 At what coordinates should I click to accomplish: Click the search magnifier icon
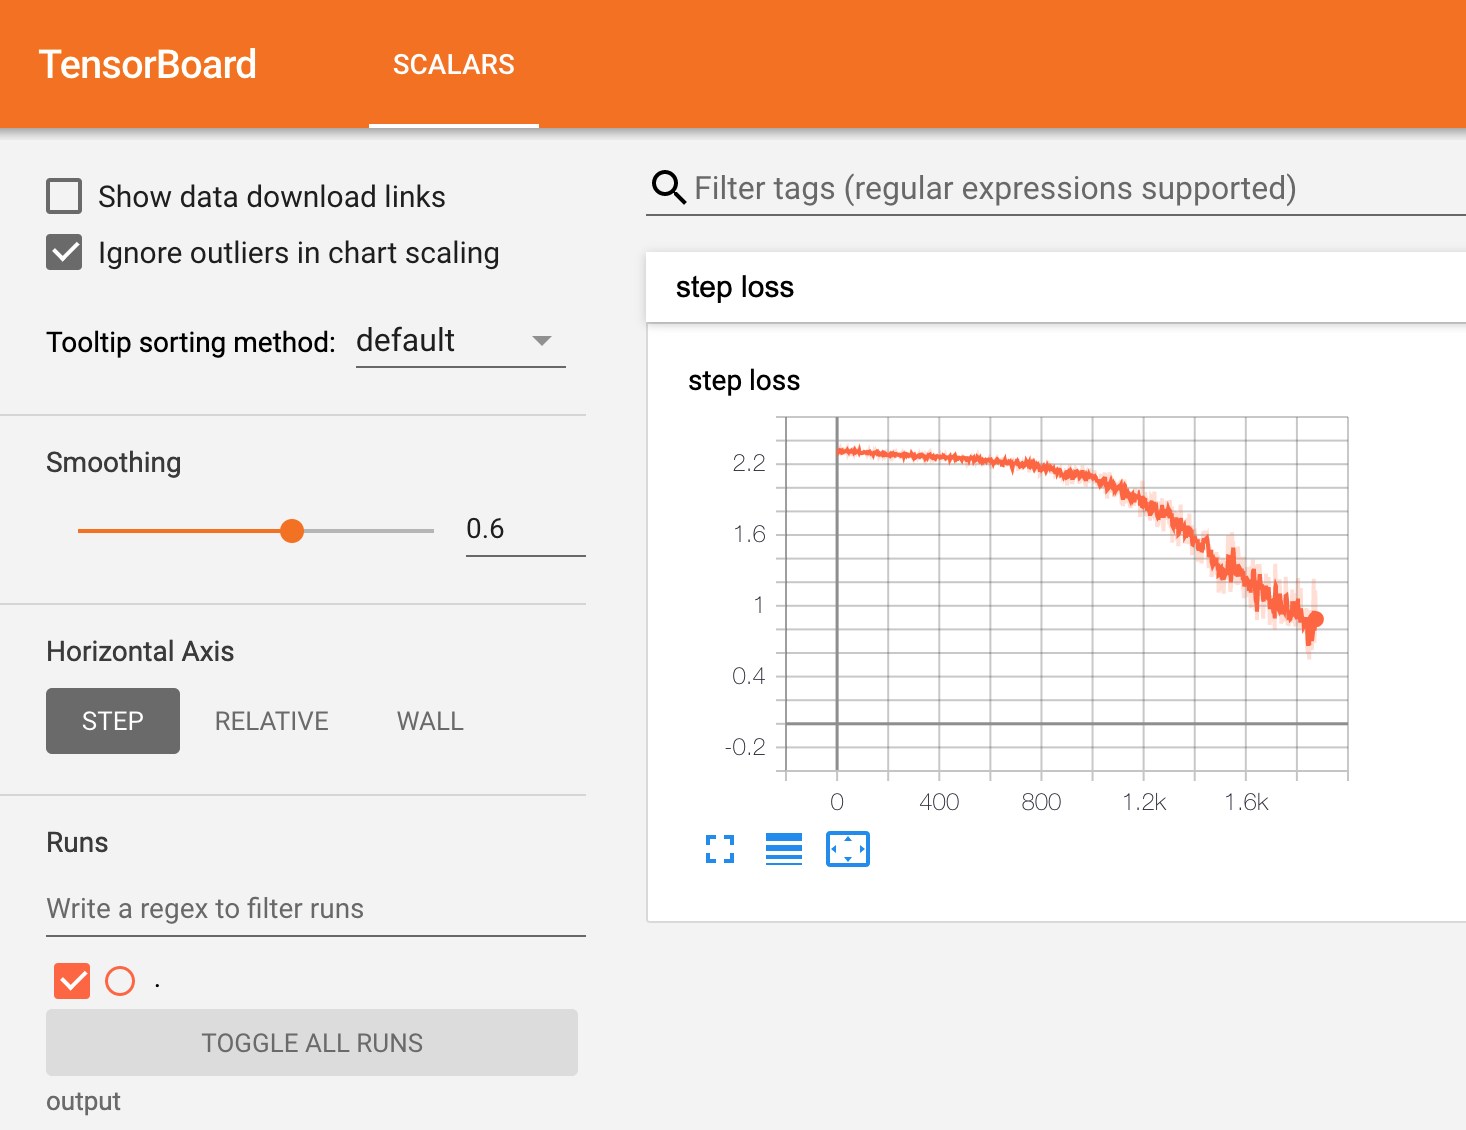point(668,188)
